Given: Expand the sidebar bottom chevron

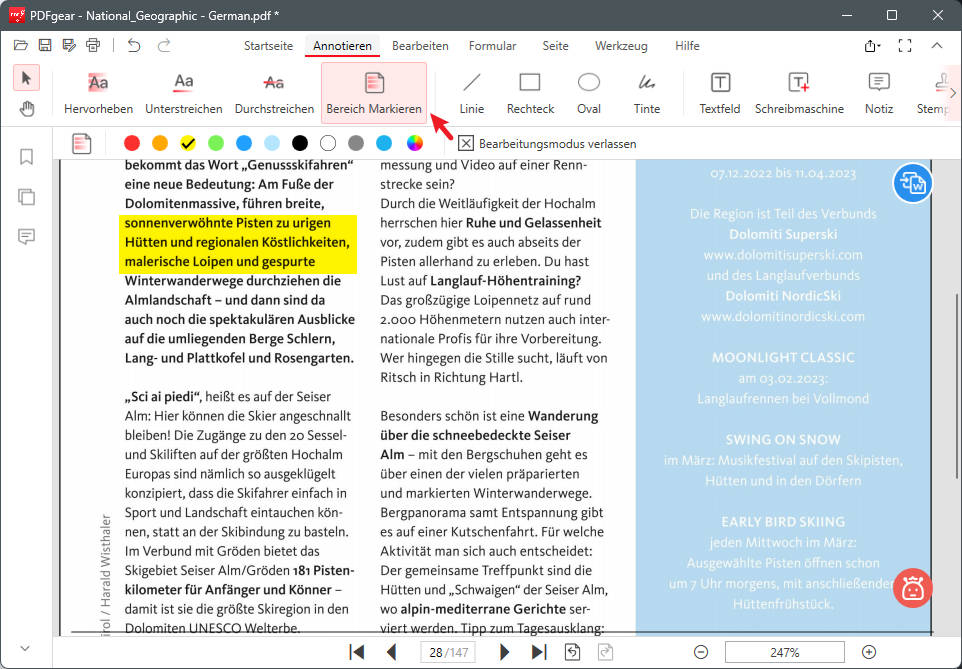Looking at the screenshot, I should pyautogui.click(x=25, y=647).
